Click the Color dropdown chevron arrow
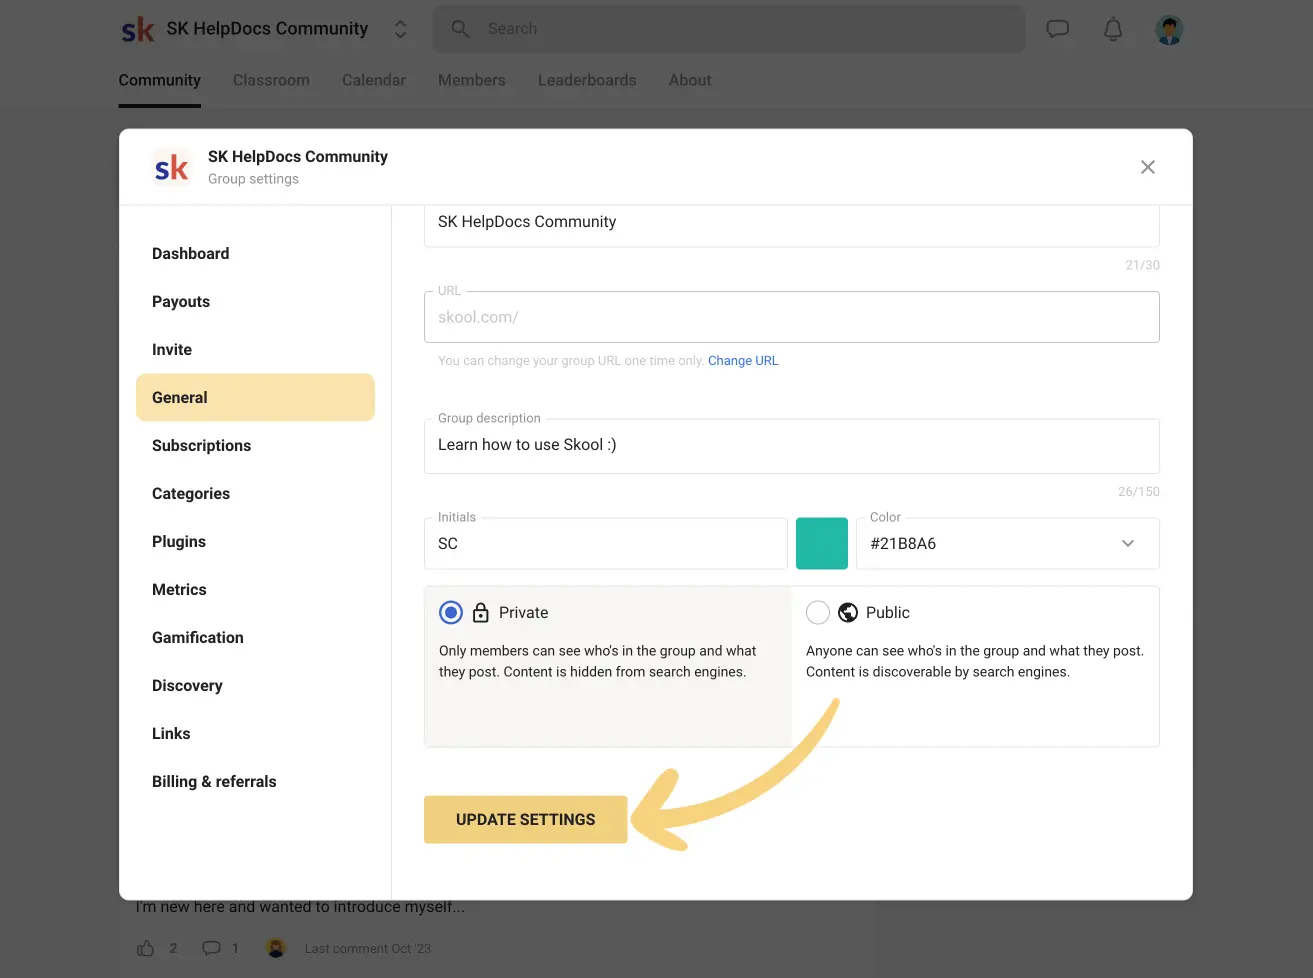The height and width of the screenshot is (978, 1313). click(1128, 544)
